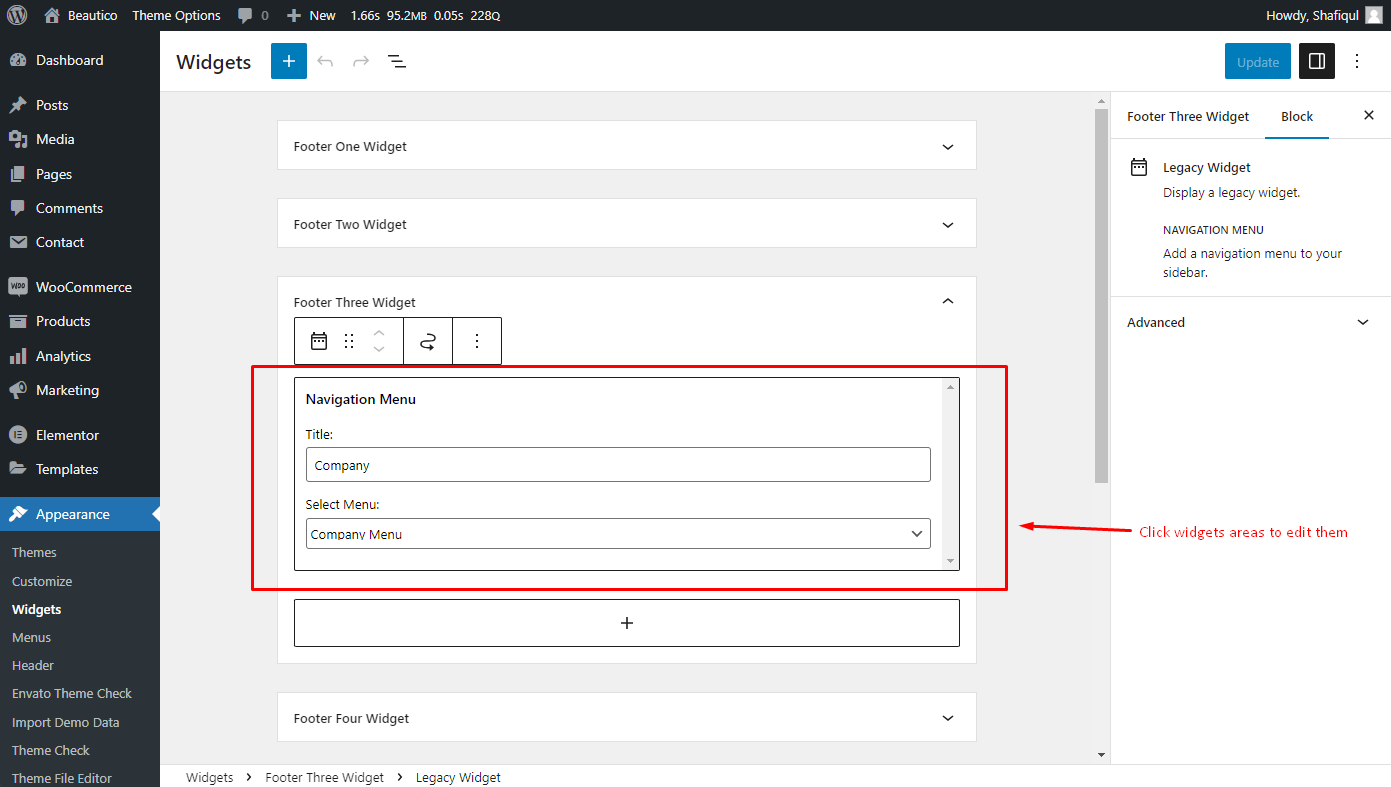Viewport: 1391px width, 787px height.
Task: Click the widget form inner scrollbar
Action: (x=950, y=474)
